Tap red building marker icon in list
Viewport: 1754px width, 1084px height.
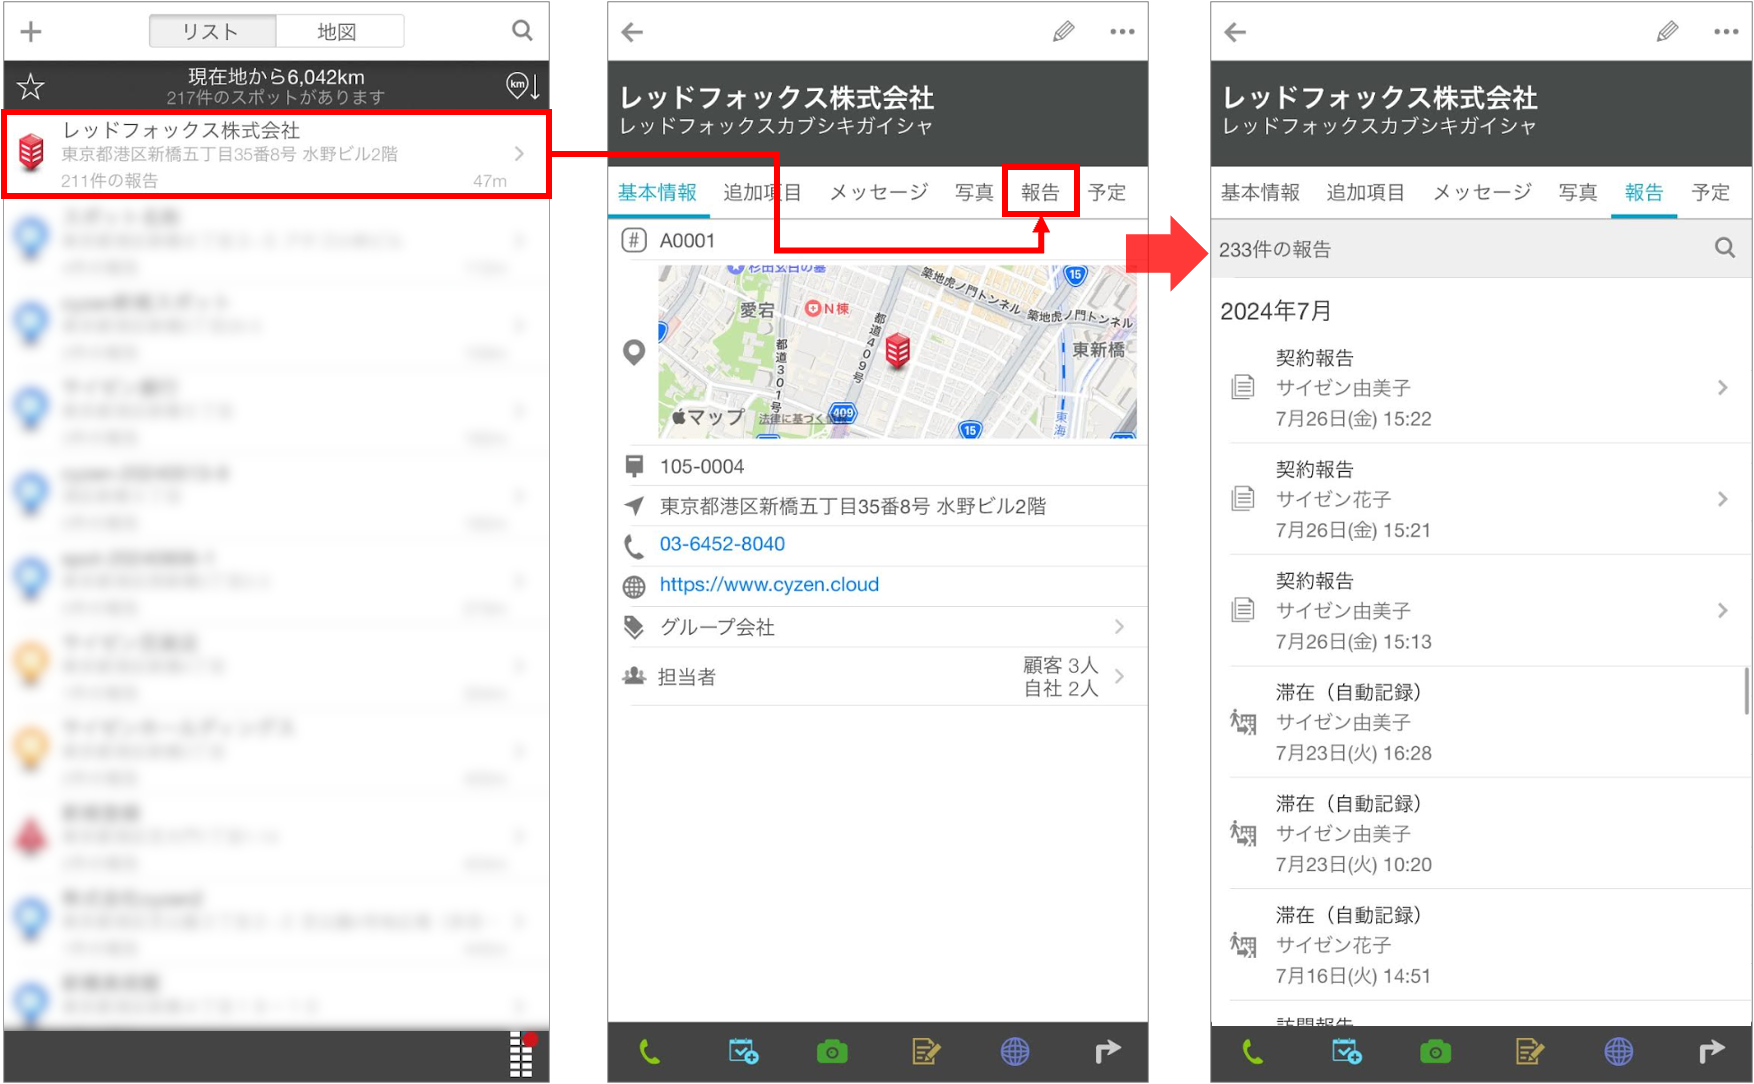pos(31,151)
